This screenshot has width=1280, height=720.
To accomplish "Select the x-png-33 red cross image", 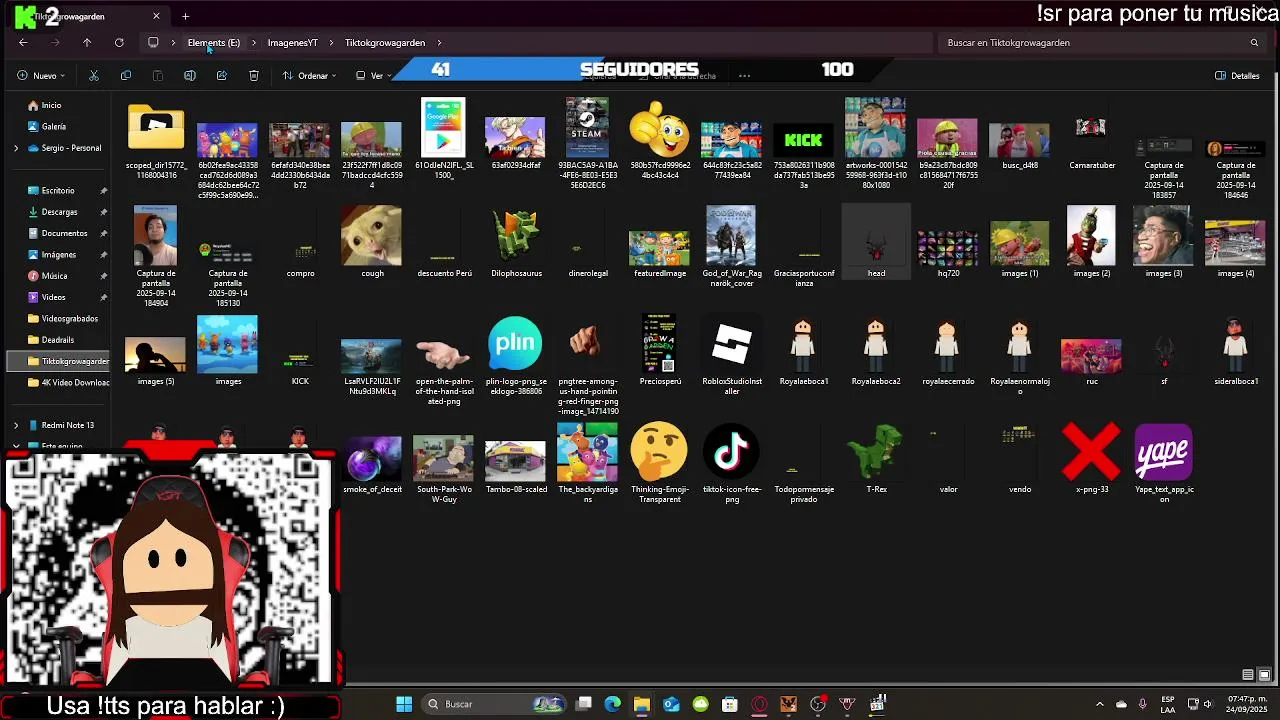I will 1092,459.
